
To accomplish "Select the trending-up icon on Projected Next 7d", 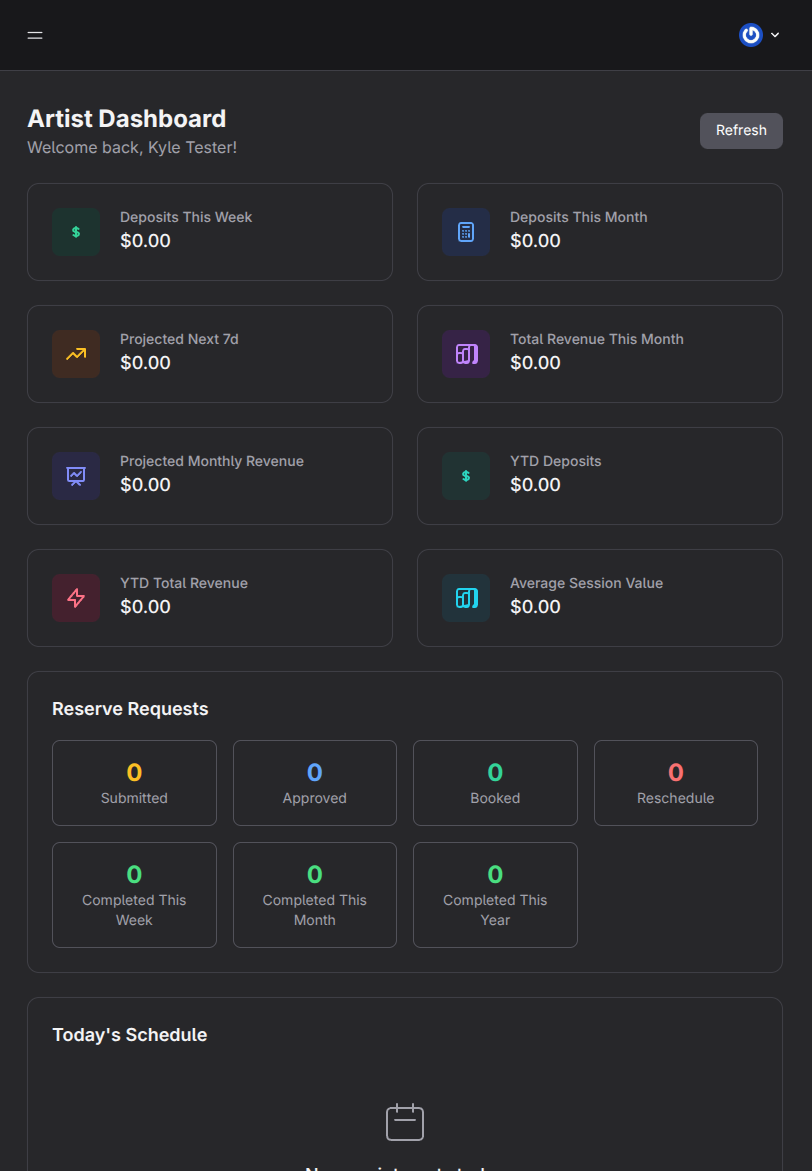I will pyautogui.click(x=76, y=353).
